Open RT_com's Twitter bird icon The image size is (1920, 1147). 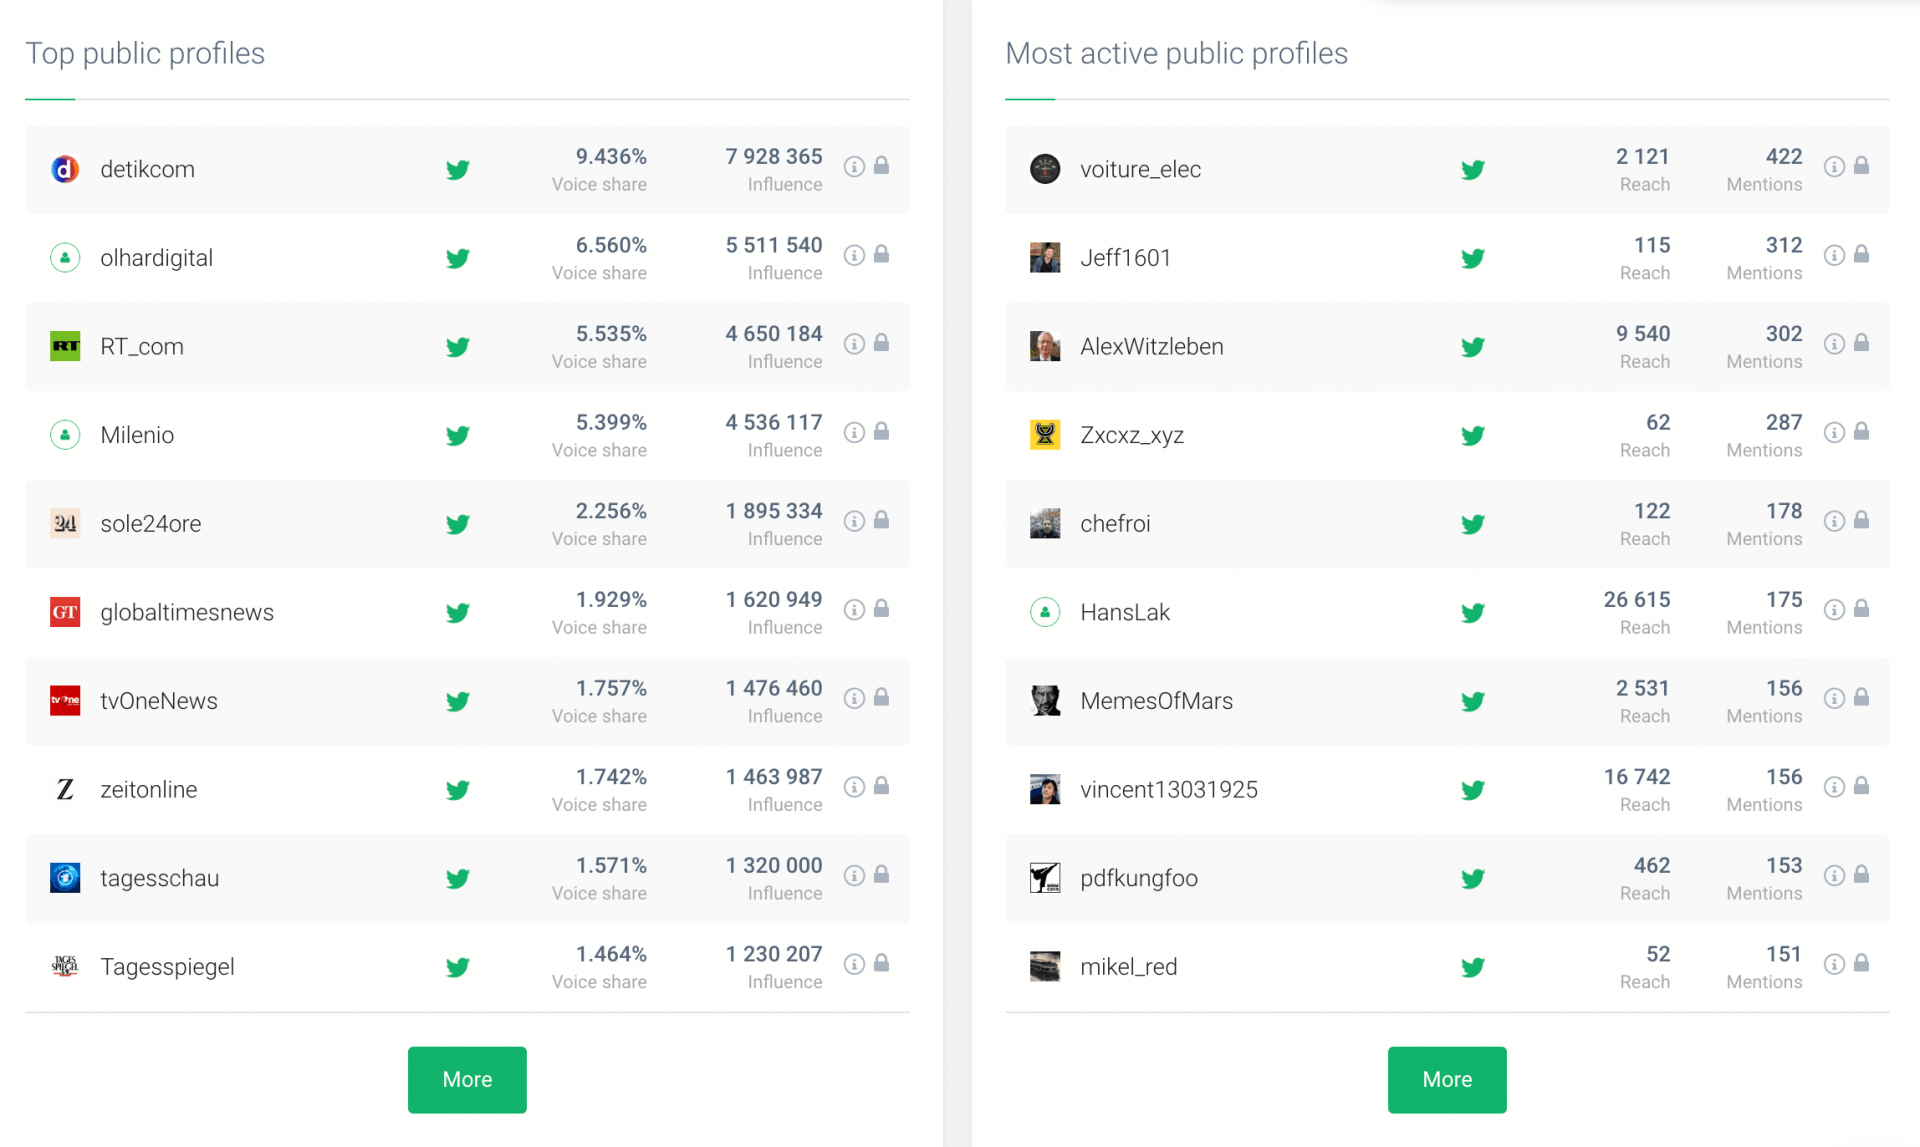(x=458, y=347)
